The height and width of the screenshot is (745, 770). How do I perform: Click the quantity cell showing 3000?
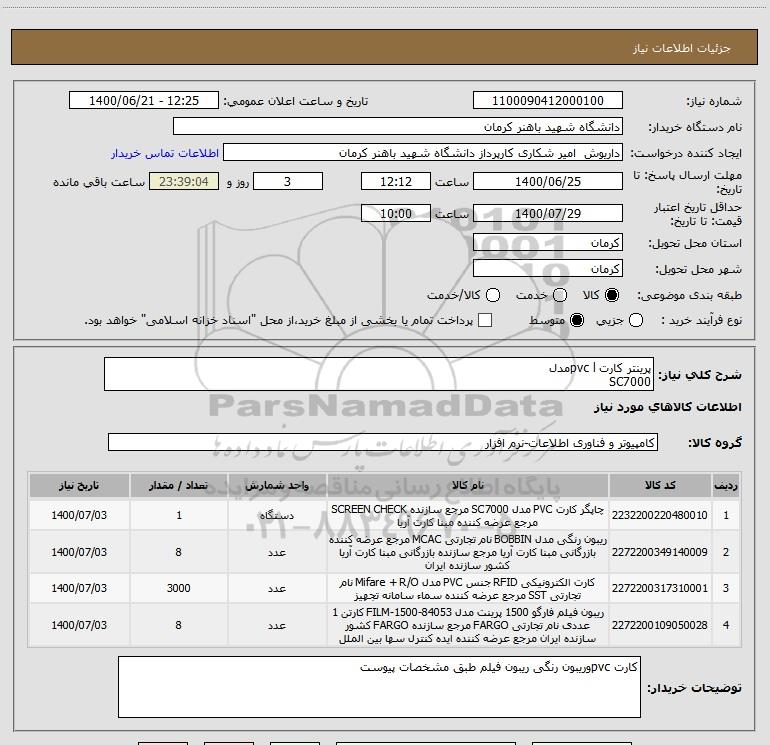coord(178,588)
